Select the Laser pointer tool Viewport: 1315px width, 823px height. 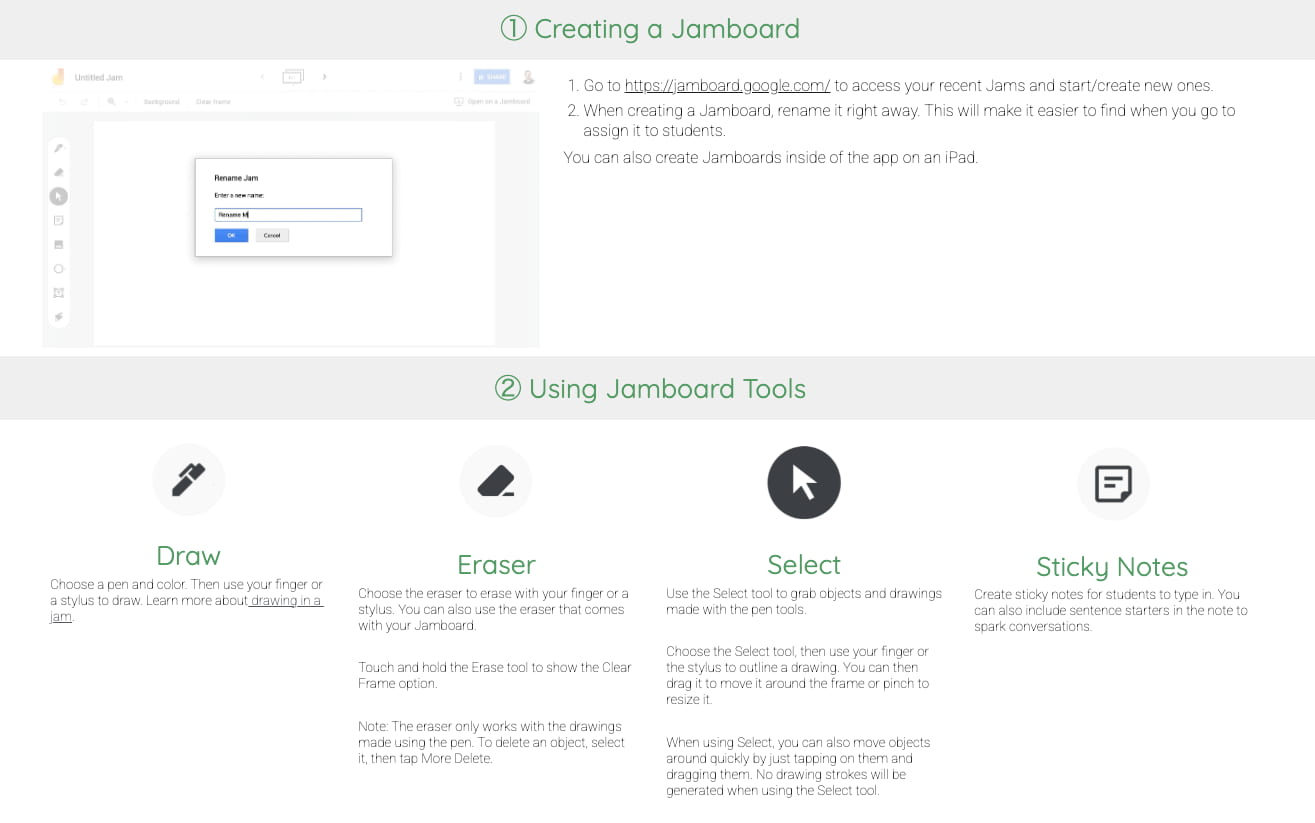pos(60,315)
